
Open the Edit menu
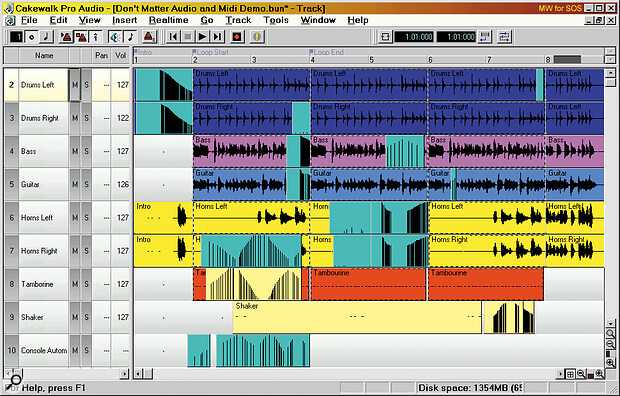(x=59, y=20)
